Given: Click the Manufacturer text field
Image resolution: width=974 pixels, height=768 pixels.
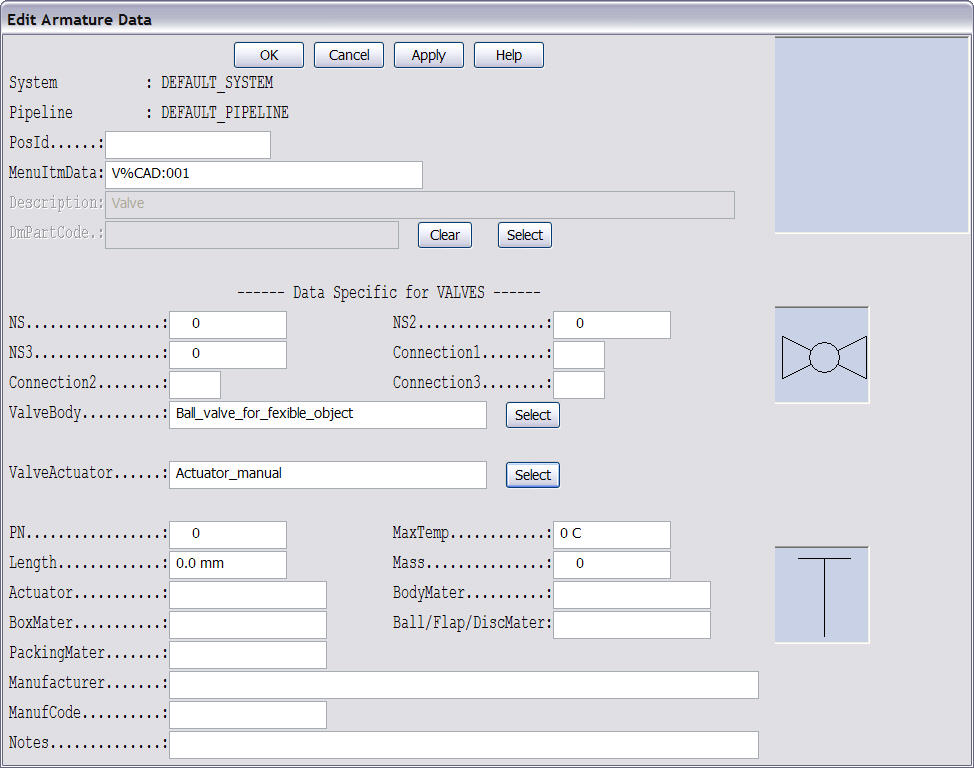Looking at the screenshot, I should pos(463,685).
